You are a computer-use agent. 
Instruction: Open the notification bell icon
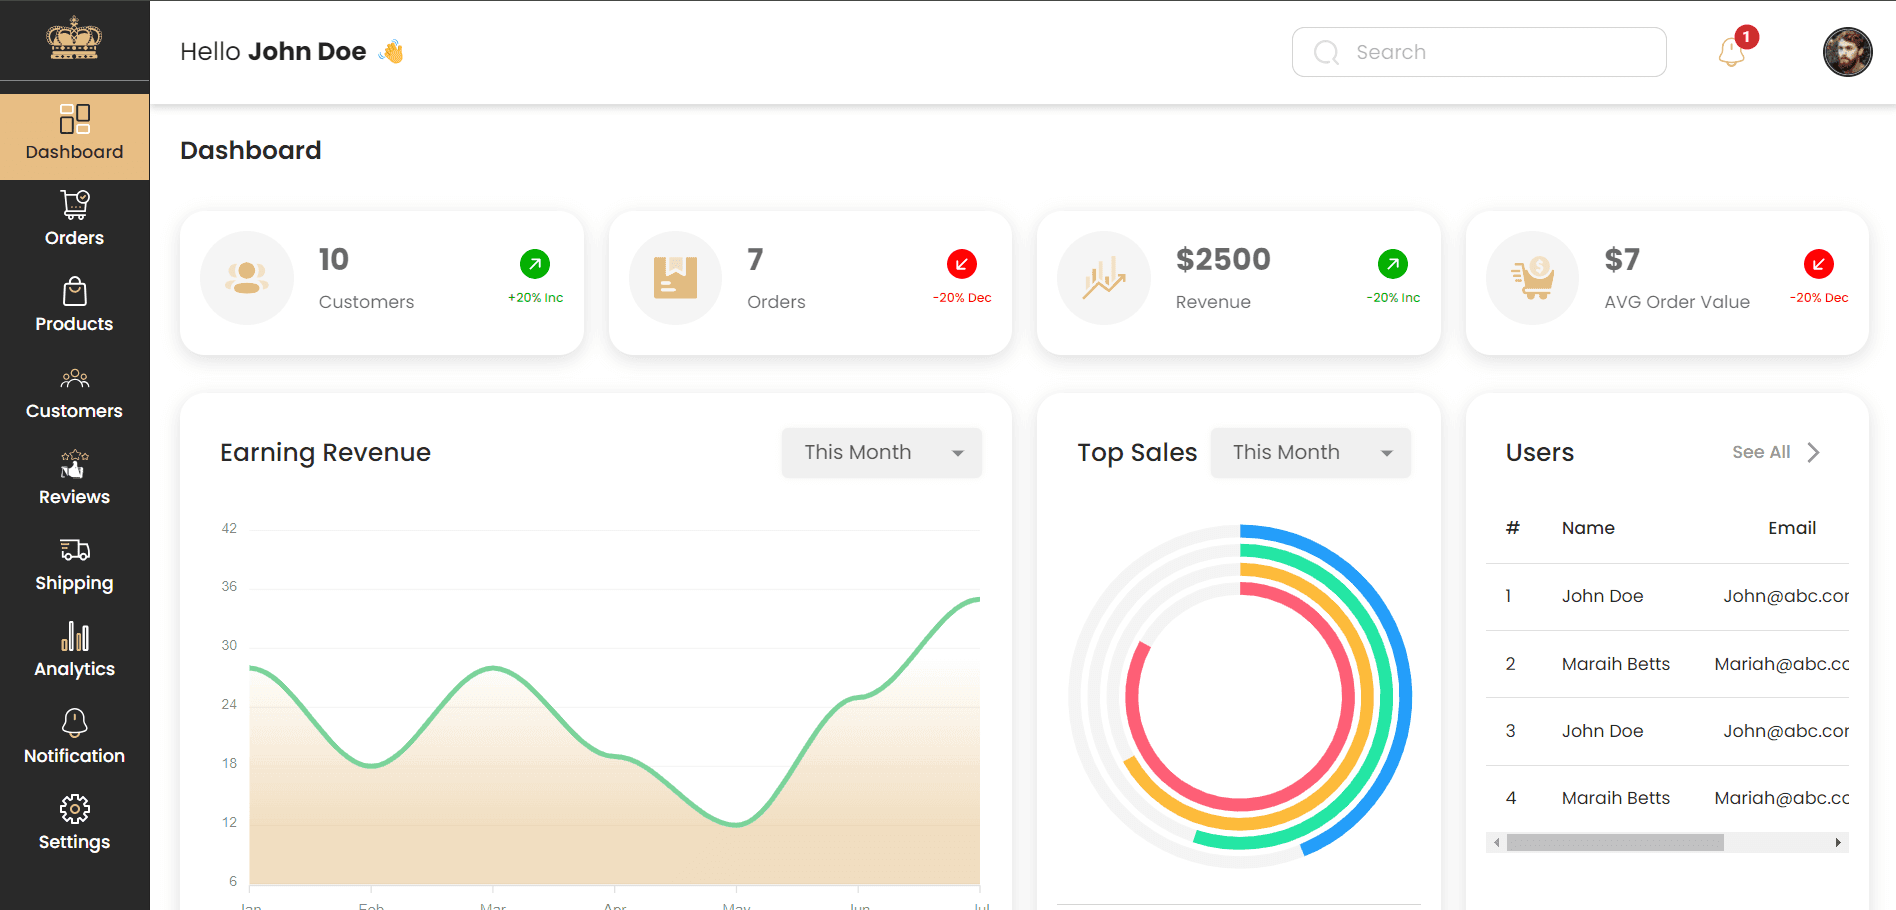[x=1732, y=52]
